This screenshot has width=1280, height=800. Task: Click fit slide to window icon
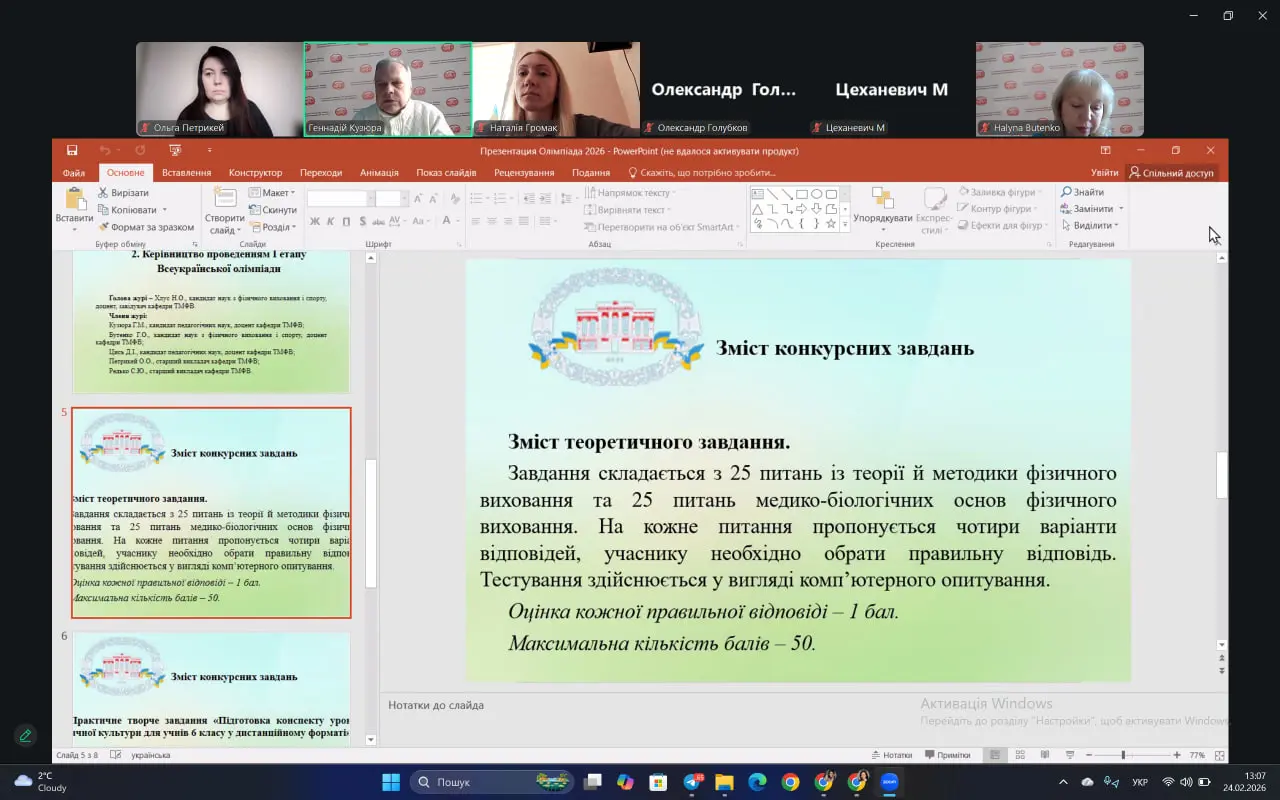coord(1219,755)
